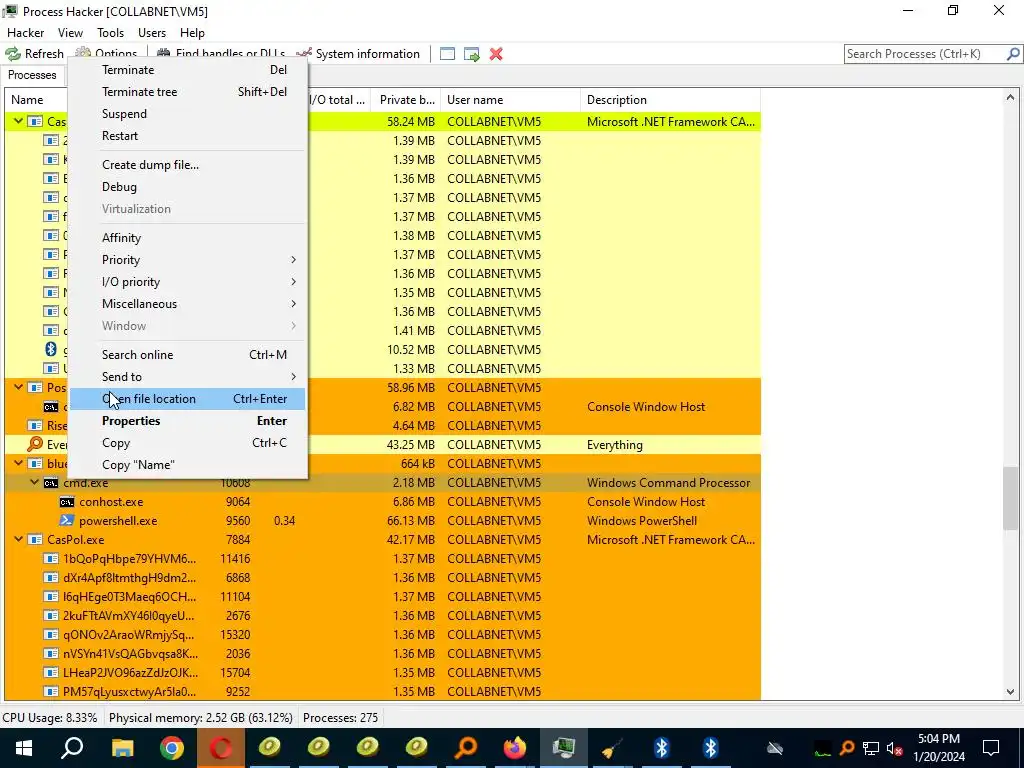The width and height of the screenshot is (1024, 768).
Task: Select Suspend in the context menu
Action: pyautogui.click(x=187, y=114)
